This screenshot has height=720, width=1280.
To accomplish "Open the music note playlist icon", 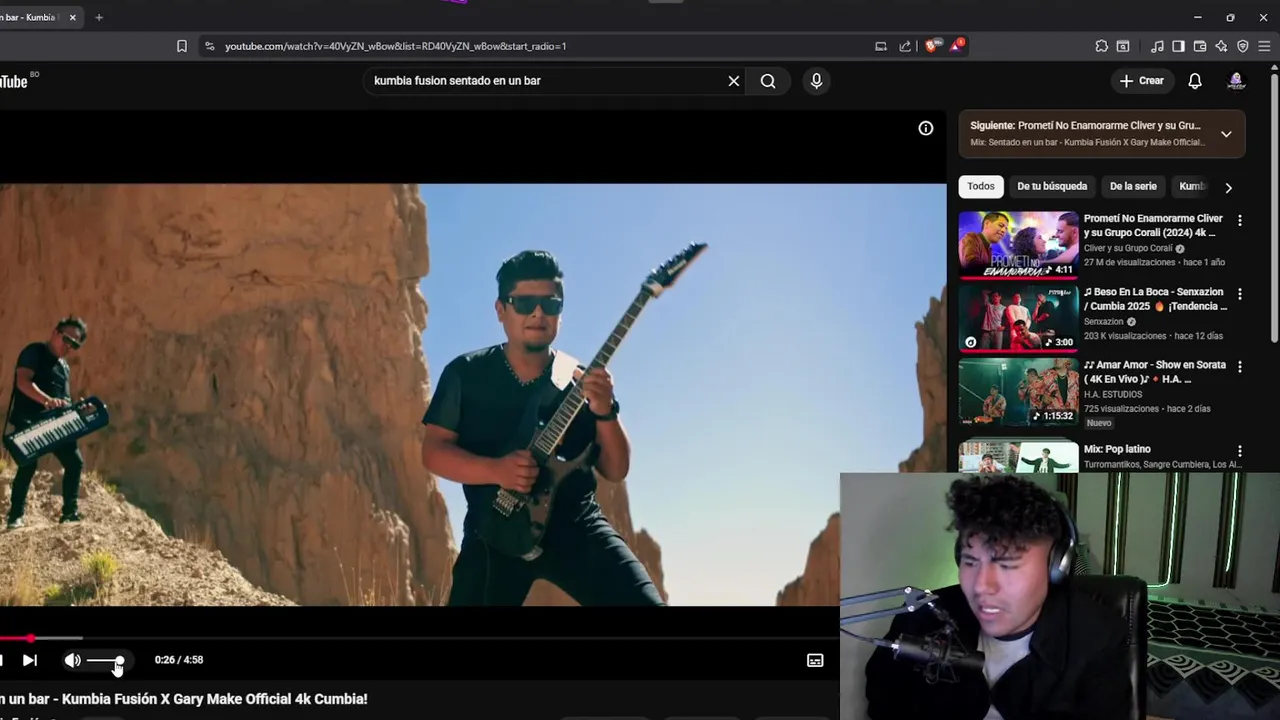I will click(1157, 46).
